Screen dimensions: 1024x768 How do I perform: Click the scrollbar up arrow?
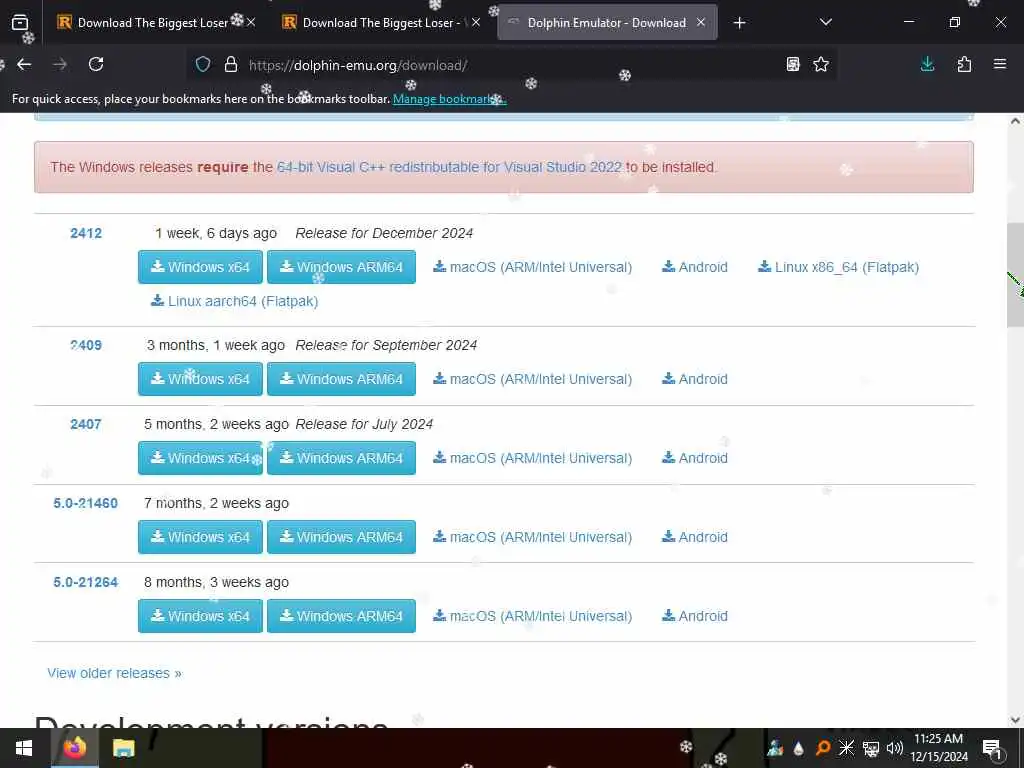point(1015,121)
